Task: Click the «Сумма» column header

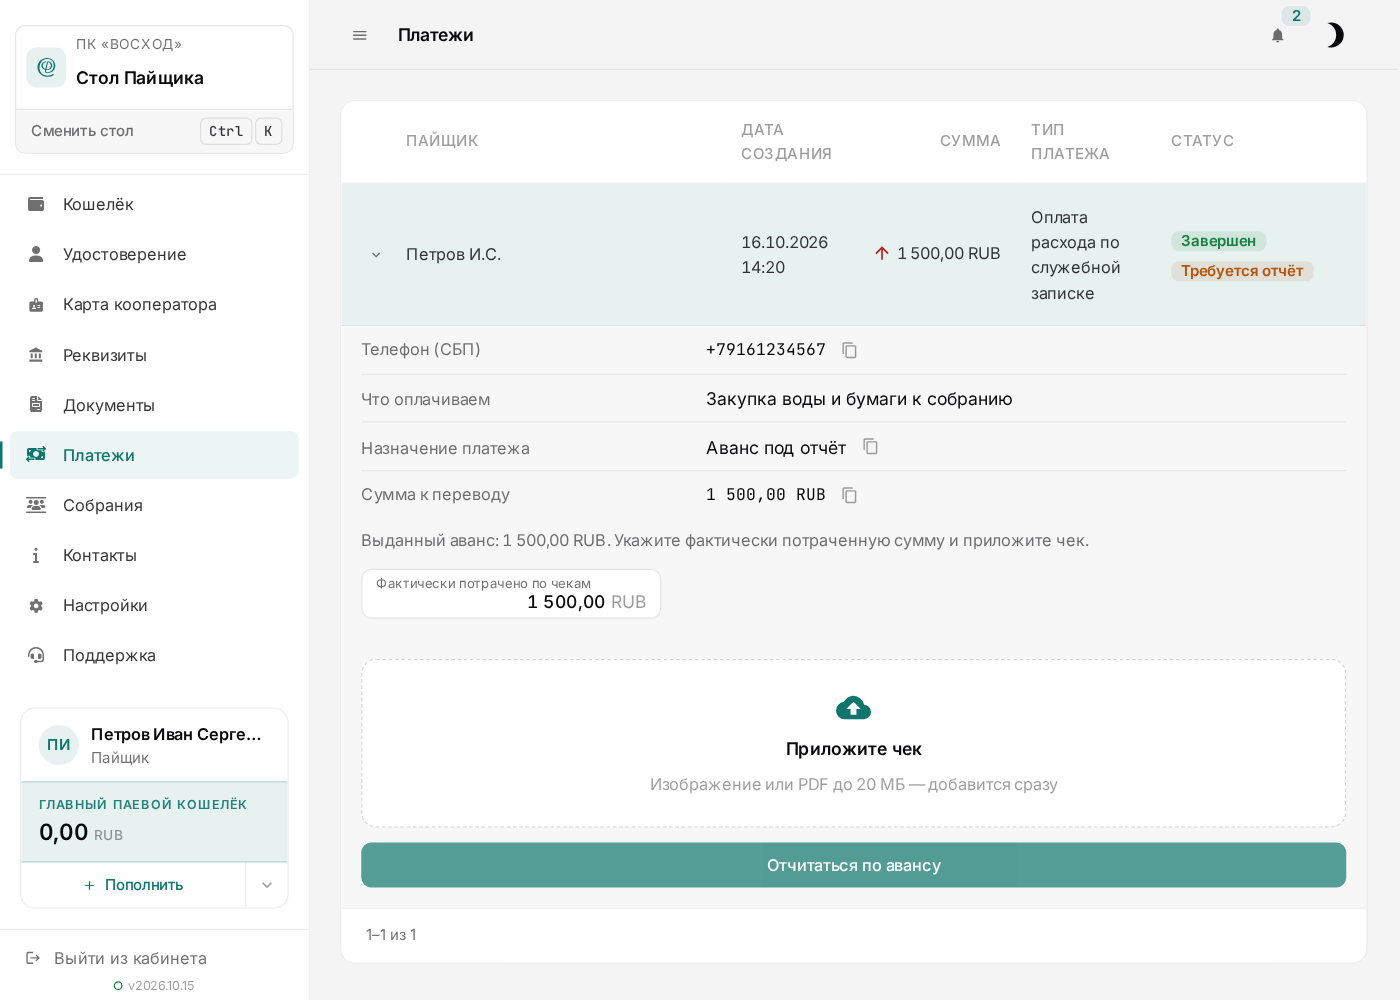Action: point(970,141)
